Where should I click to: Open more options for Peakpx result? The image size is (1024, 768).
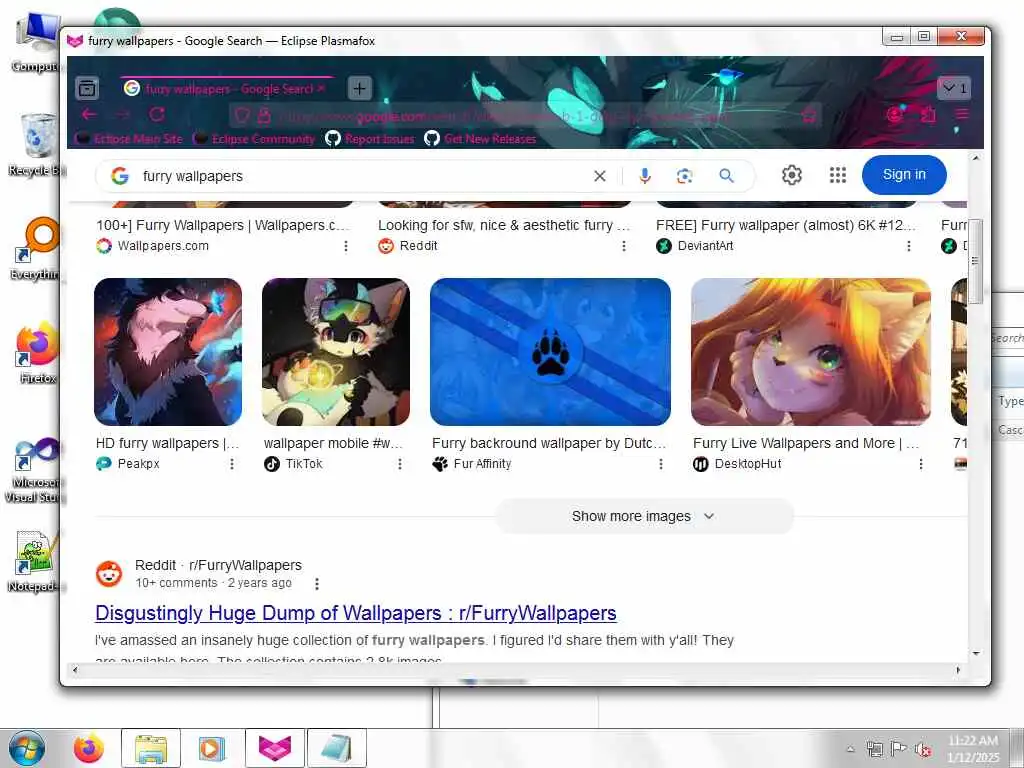click(232, 464)
